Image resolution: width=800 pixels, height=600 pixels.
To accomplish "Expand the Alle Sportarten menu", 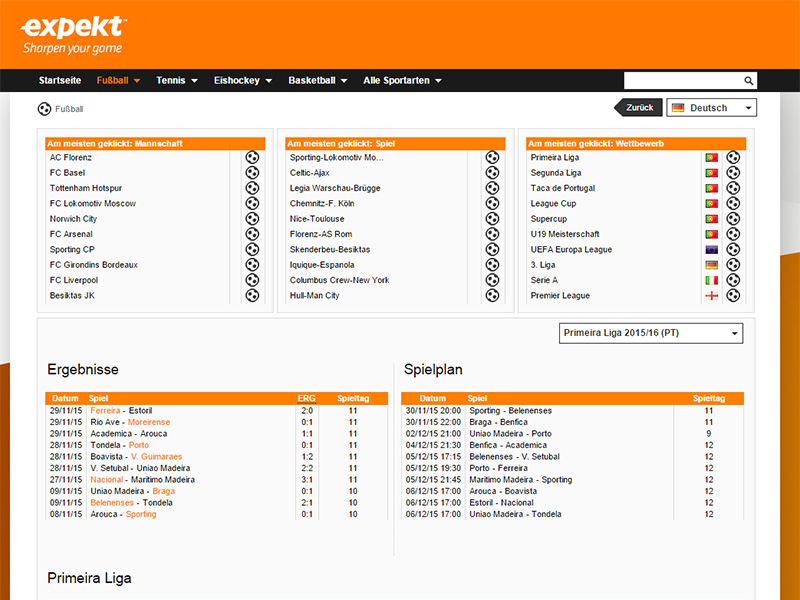I will [x=402, y=81].
